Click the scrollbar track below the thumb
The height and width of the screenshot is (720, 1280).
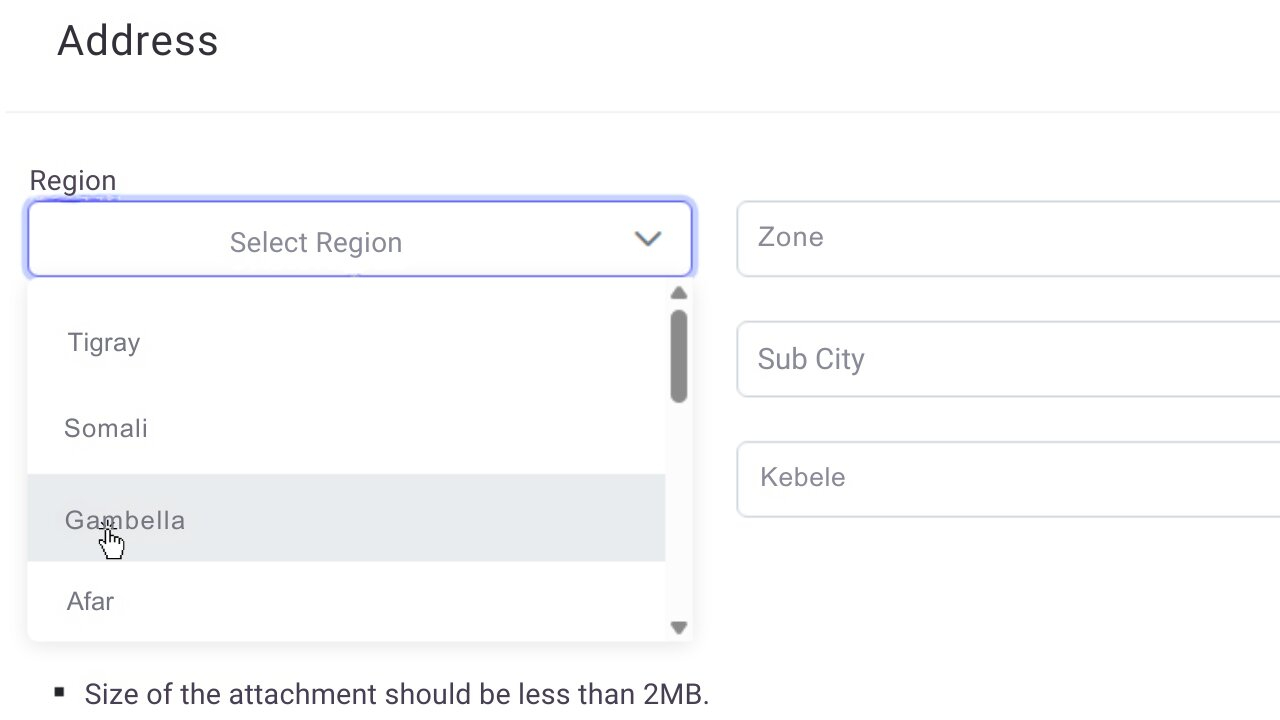[679, 510]
